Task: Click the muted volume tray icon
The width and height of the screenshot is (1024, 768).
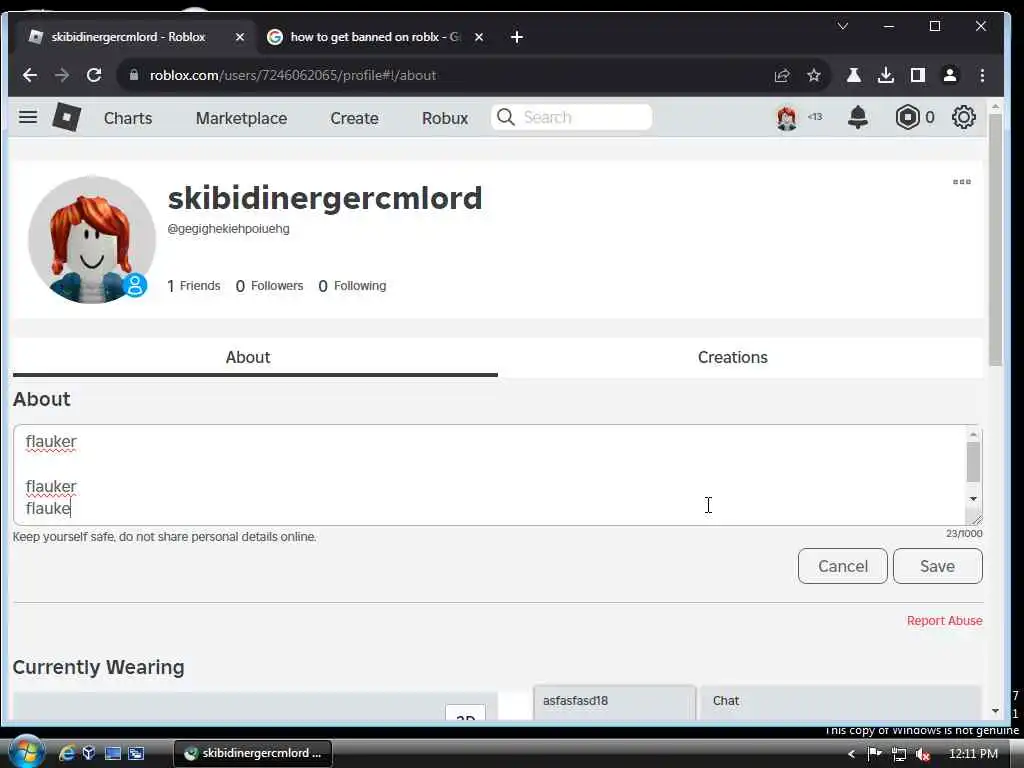Action: coord(923,754)
